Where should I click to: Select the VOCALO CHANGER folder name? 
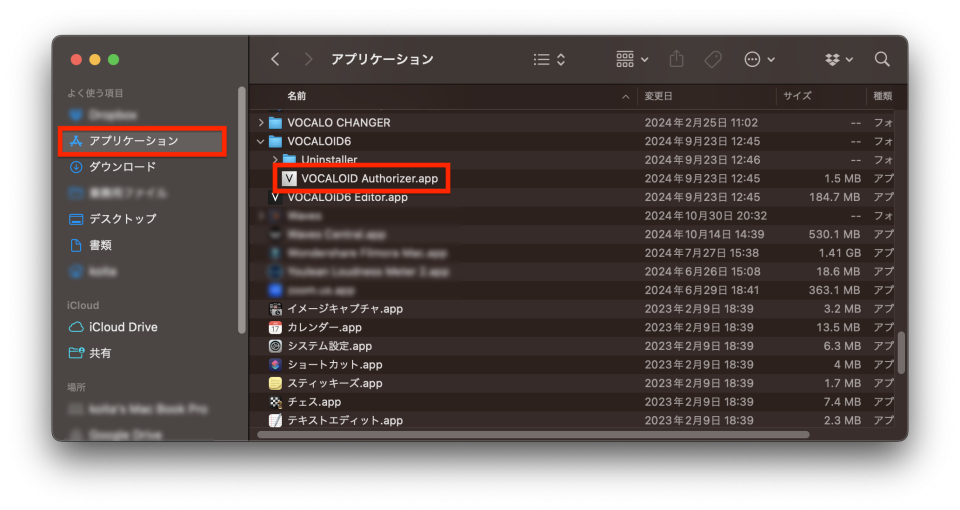(339, 122)
